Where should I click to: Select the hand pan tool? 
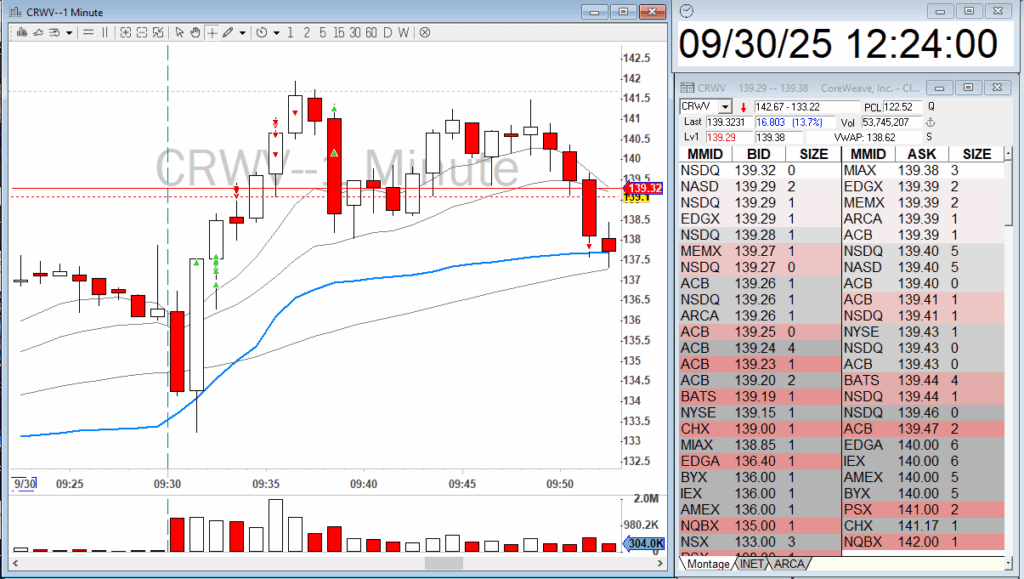click(x=196, y=32)
